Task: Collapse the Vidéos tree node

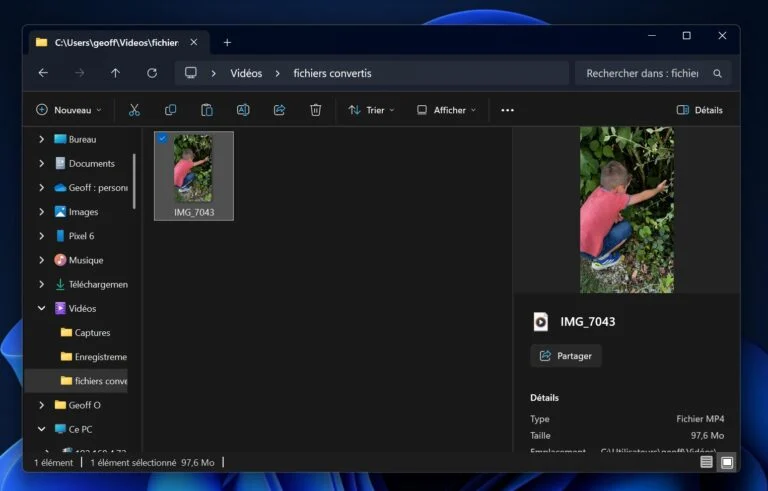Action: coord(41,309)
